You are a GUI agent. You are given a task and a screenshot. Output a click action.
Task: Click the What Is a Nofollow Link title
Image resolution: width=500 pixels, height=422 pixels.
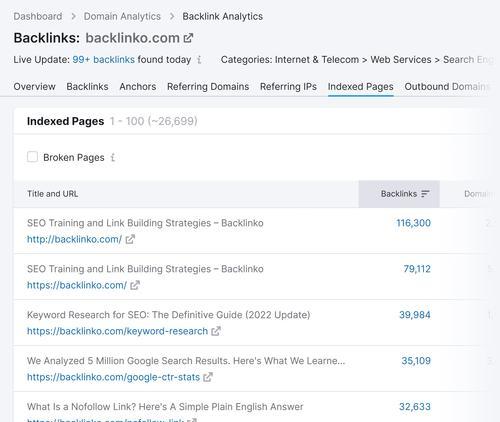pos(165,407)
